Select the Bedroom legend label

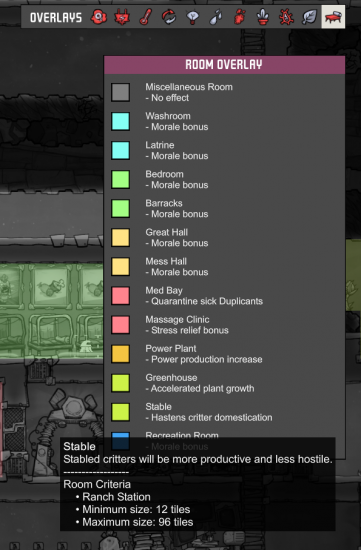pyautogui.click(x=164, y=174)
